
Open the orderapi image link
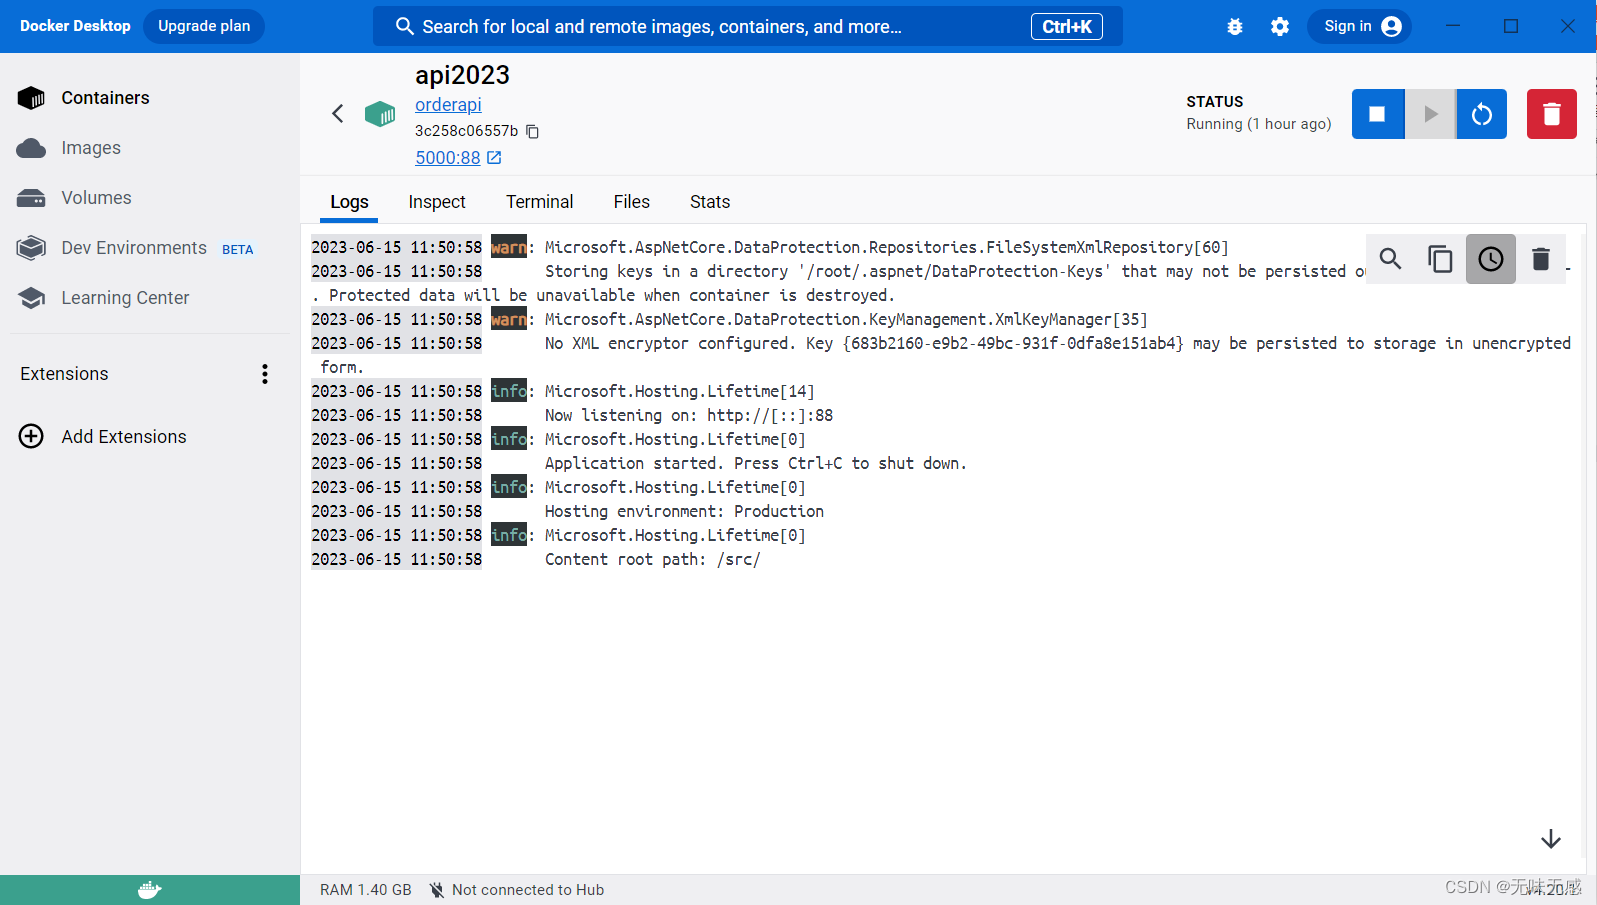click(x=448, y=105)
